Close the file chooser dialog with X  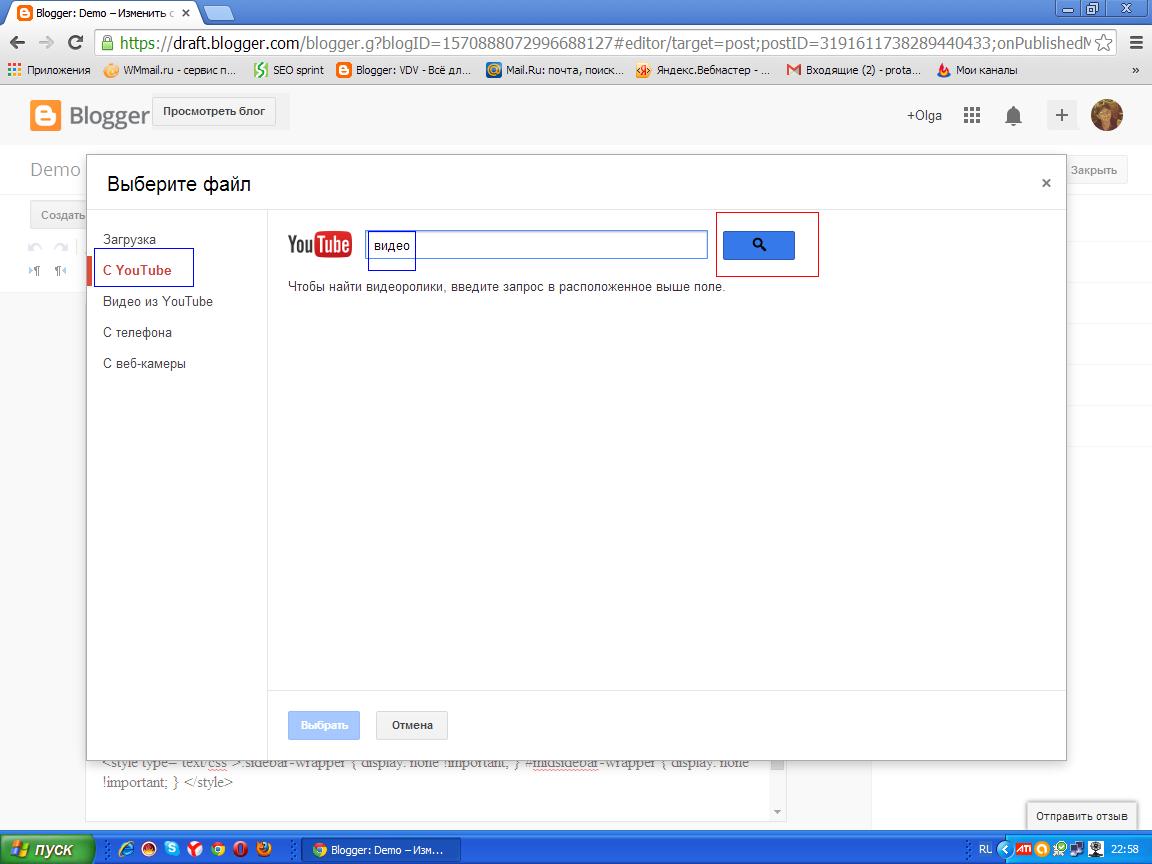click(1046, 183)
